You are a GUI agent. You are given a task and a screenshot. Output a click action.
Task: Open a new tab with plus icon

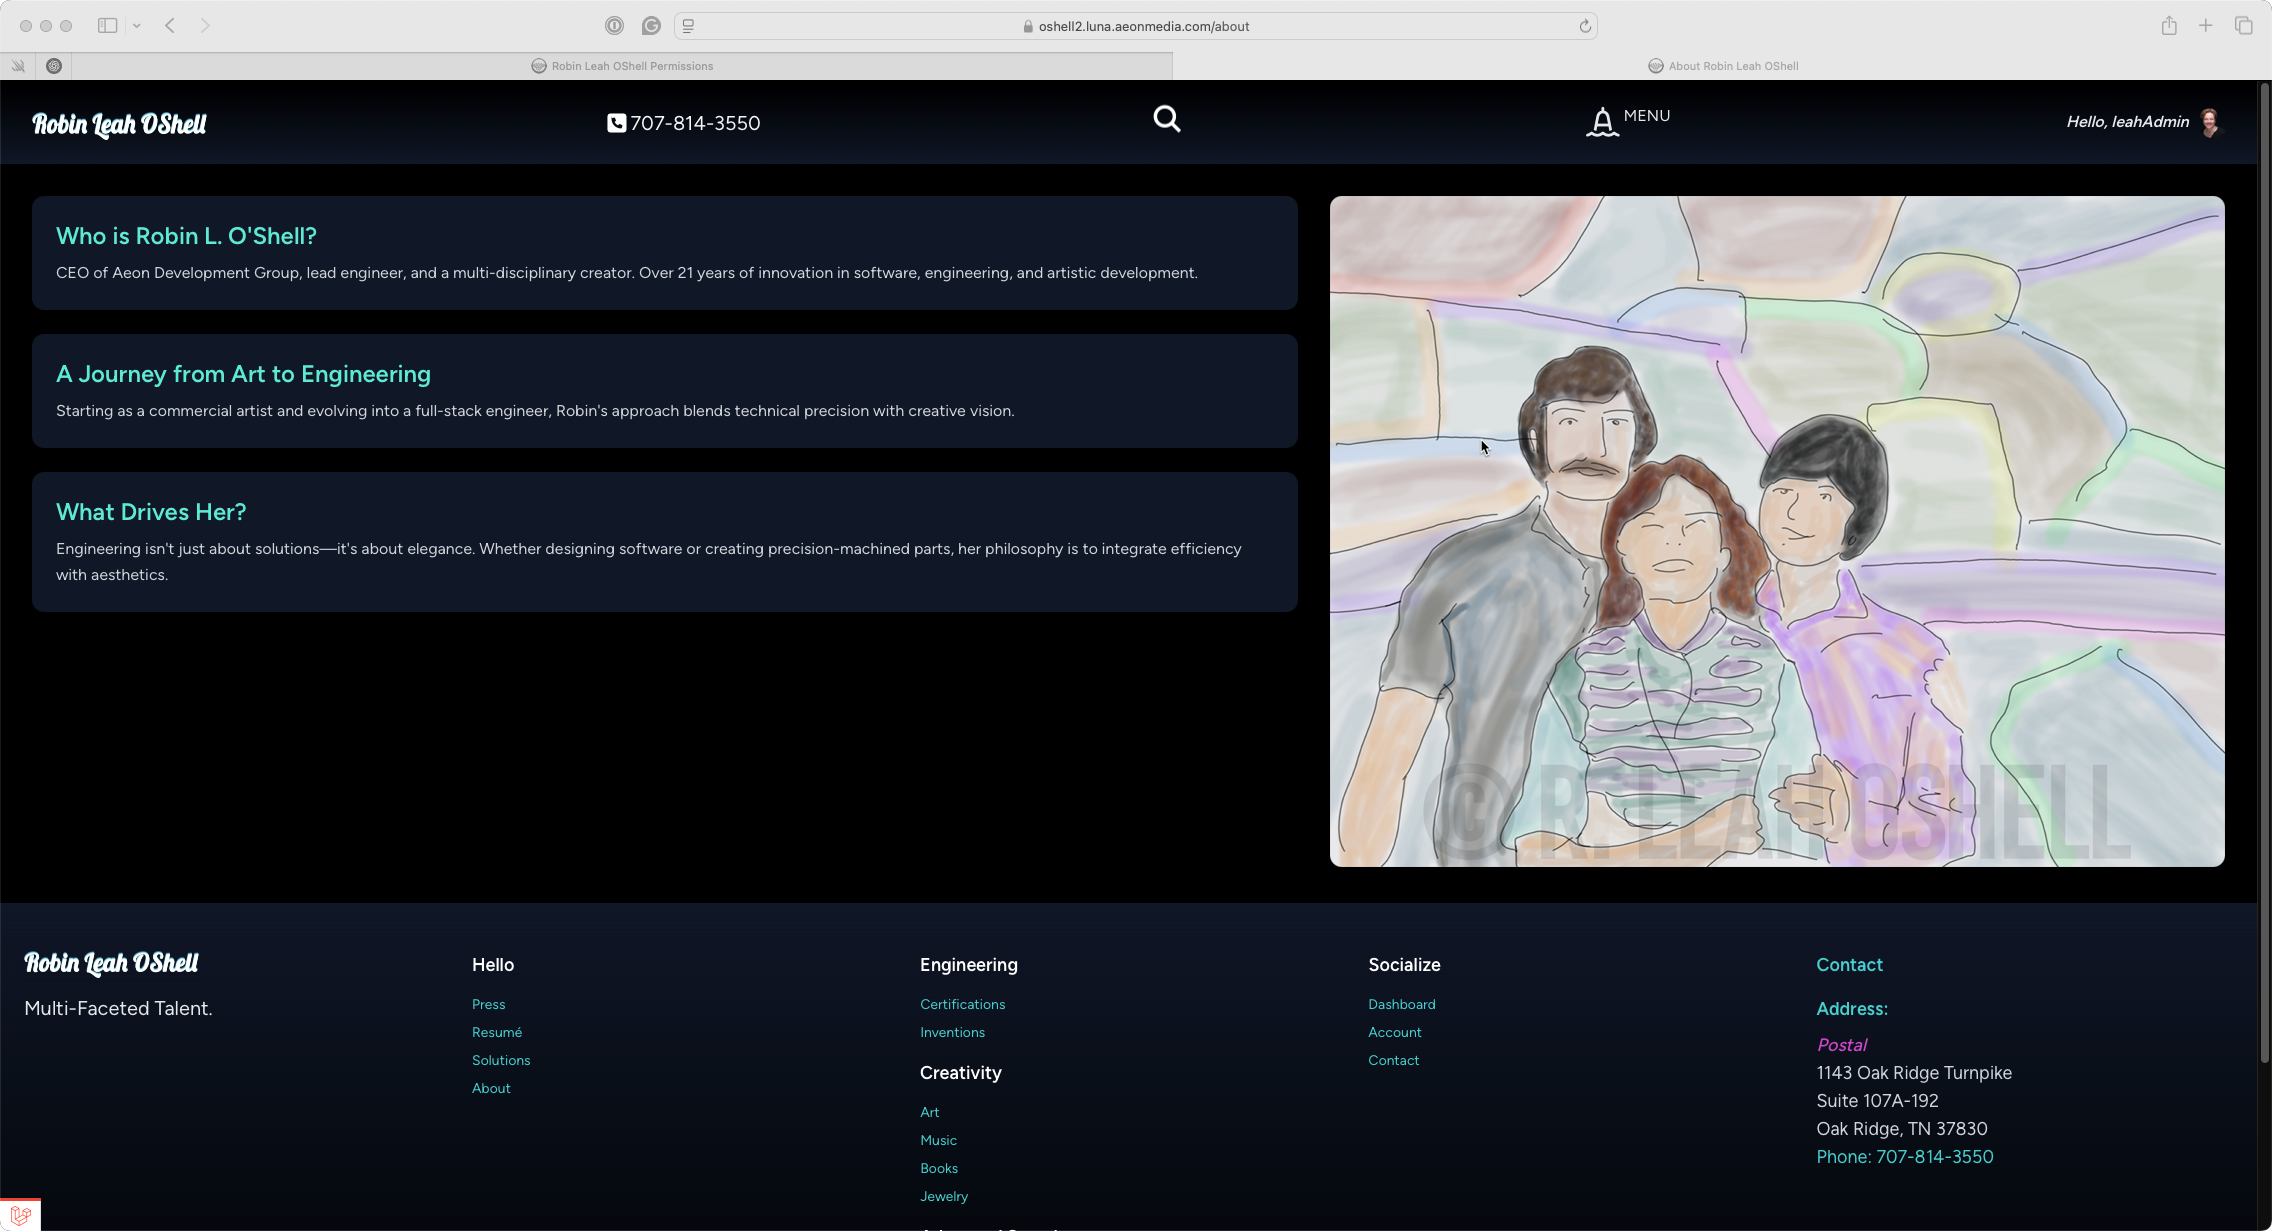pyautogui.click(x=2205, y=26)
